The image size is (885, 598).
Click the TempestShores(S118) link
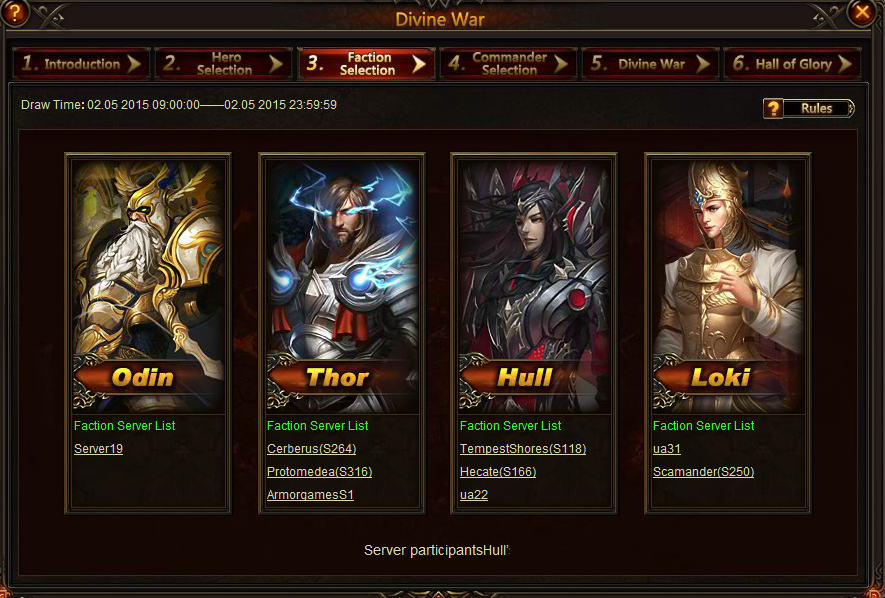coord(523,449)
